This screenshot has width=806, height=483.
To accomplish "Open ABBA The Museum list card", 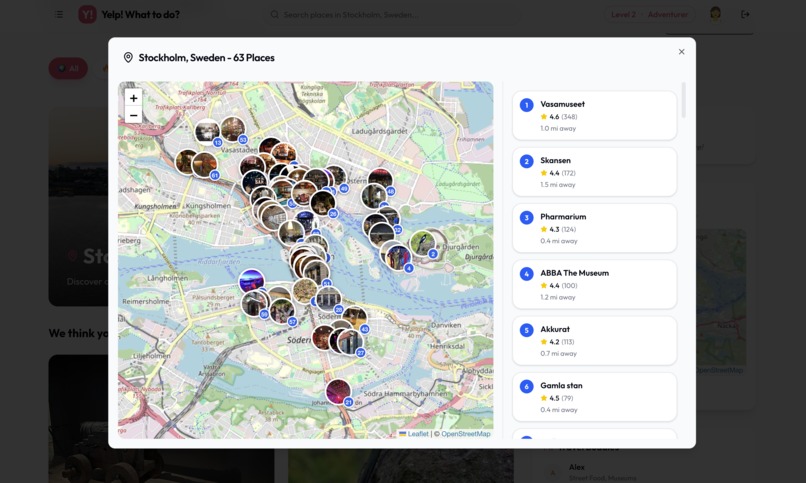I will [594, 284].
